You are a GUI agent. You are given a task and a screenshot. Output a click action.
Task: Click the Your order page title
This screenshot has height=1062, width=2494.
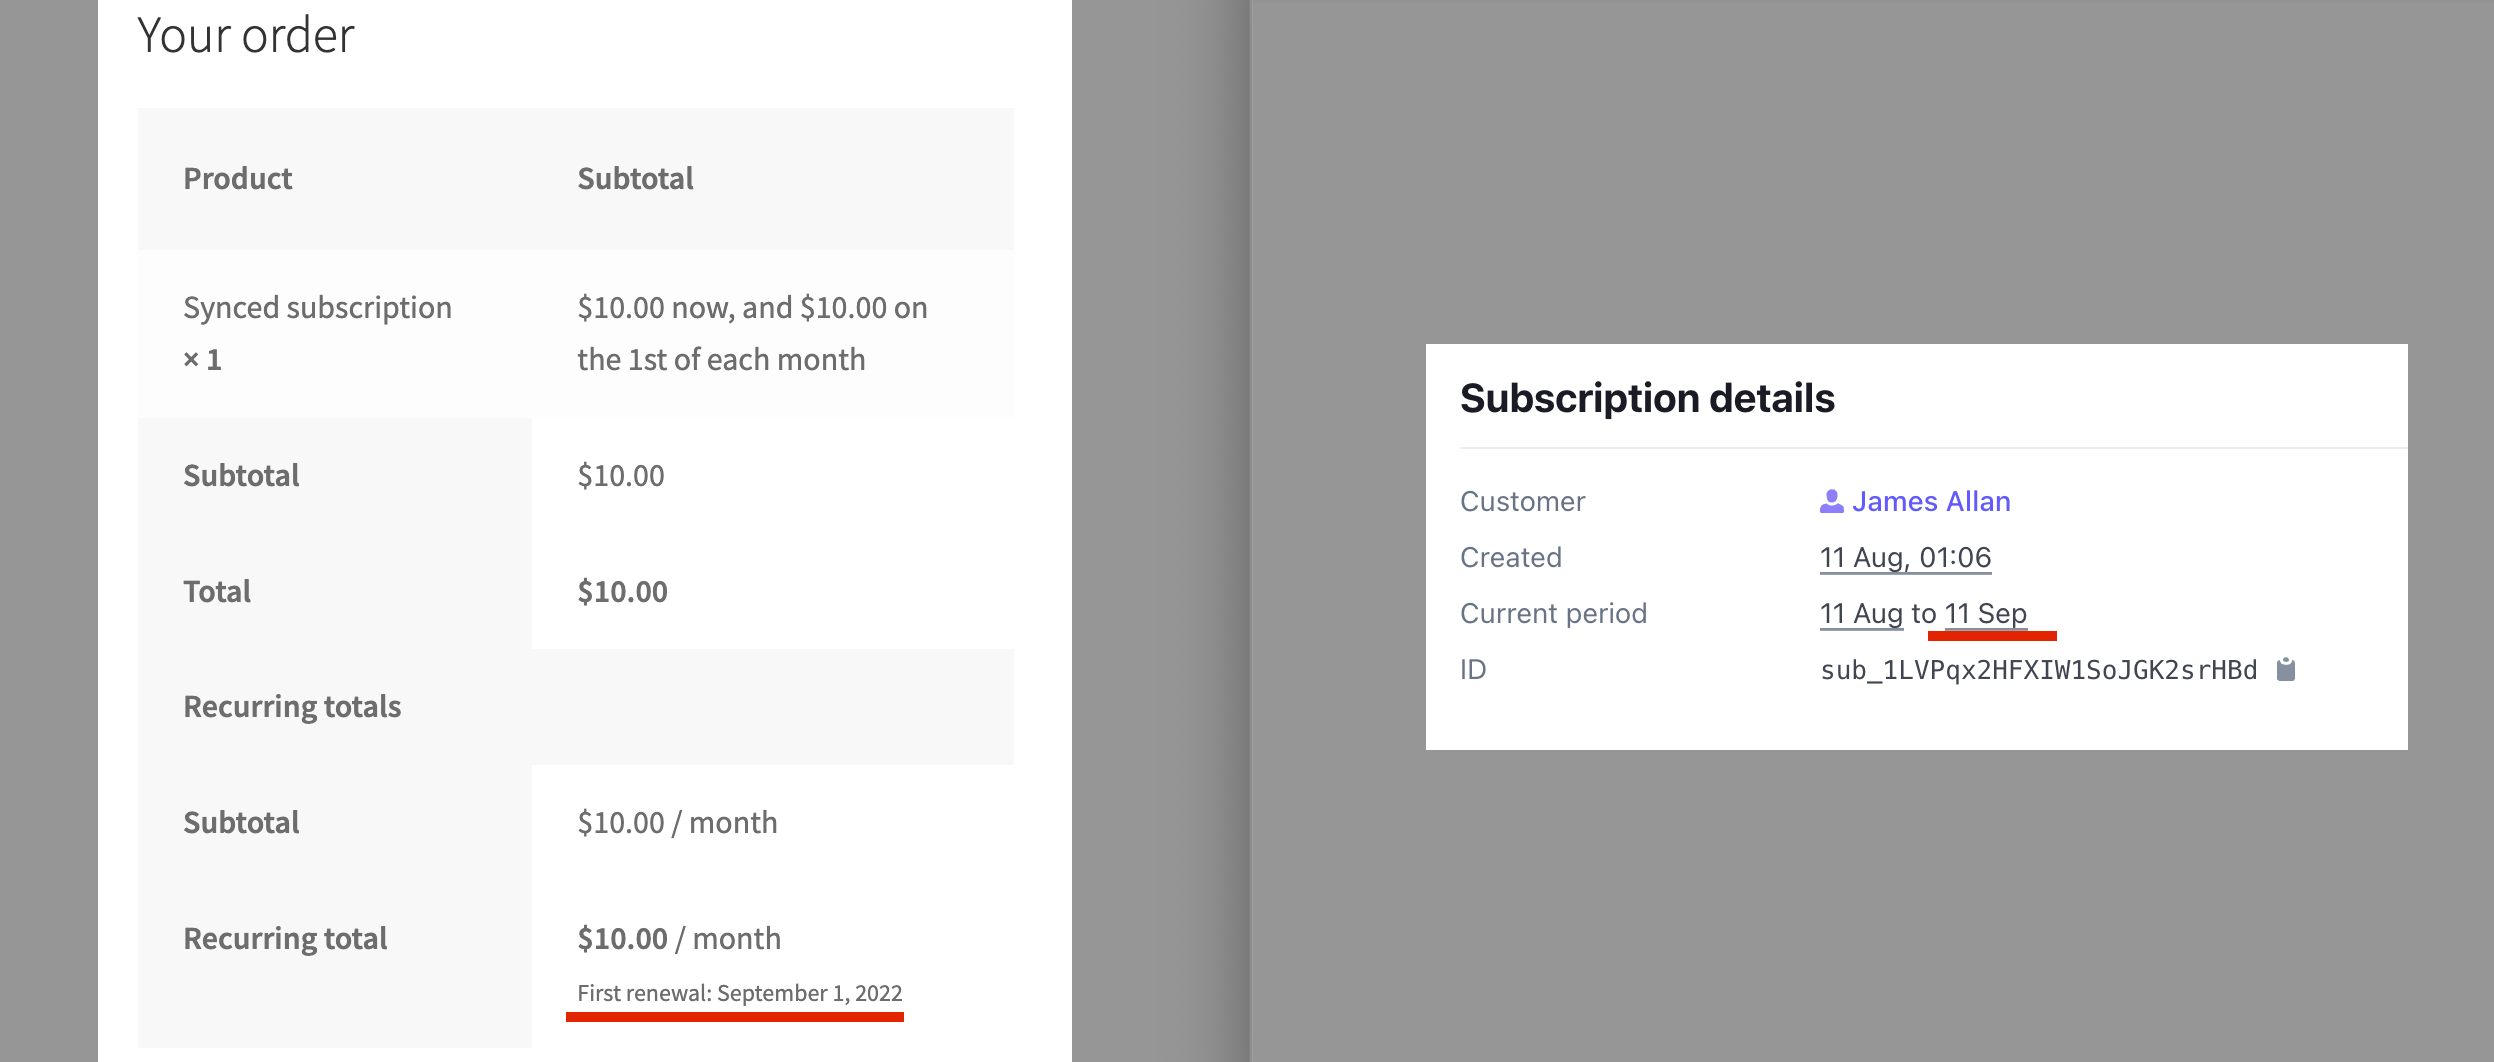pyautogui.click(x=246, y=33)
